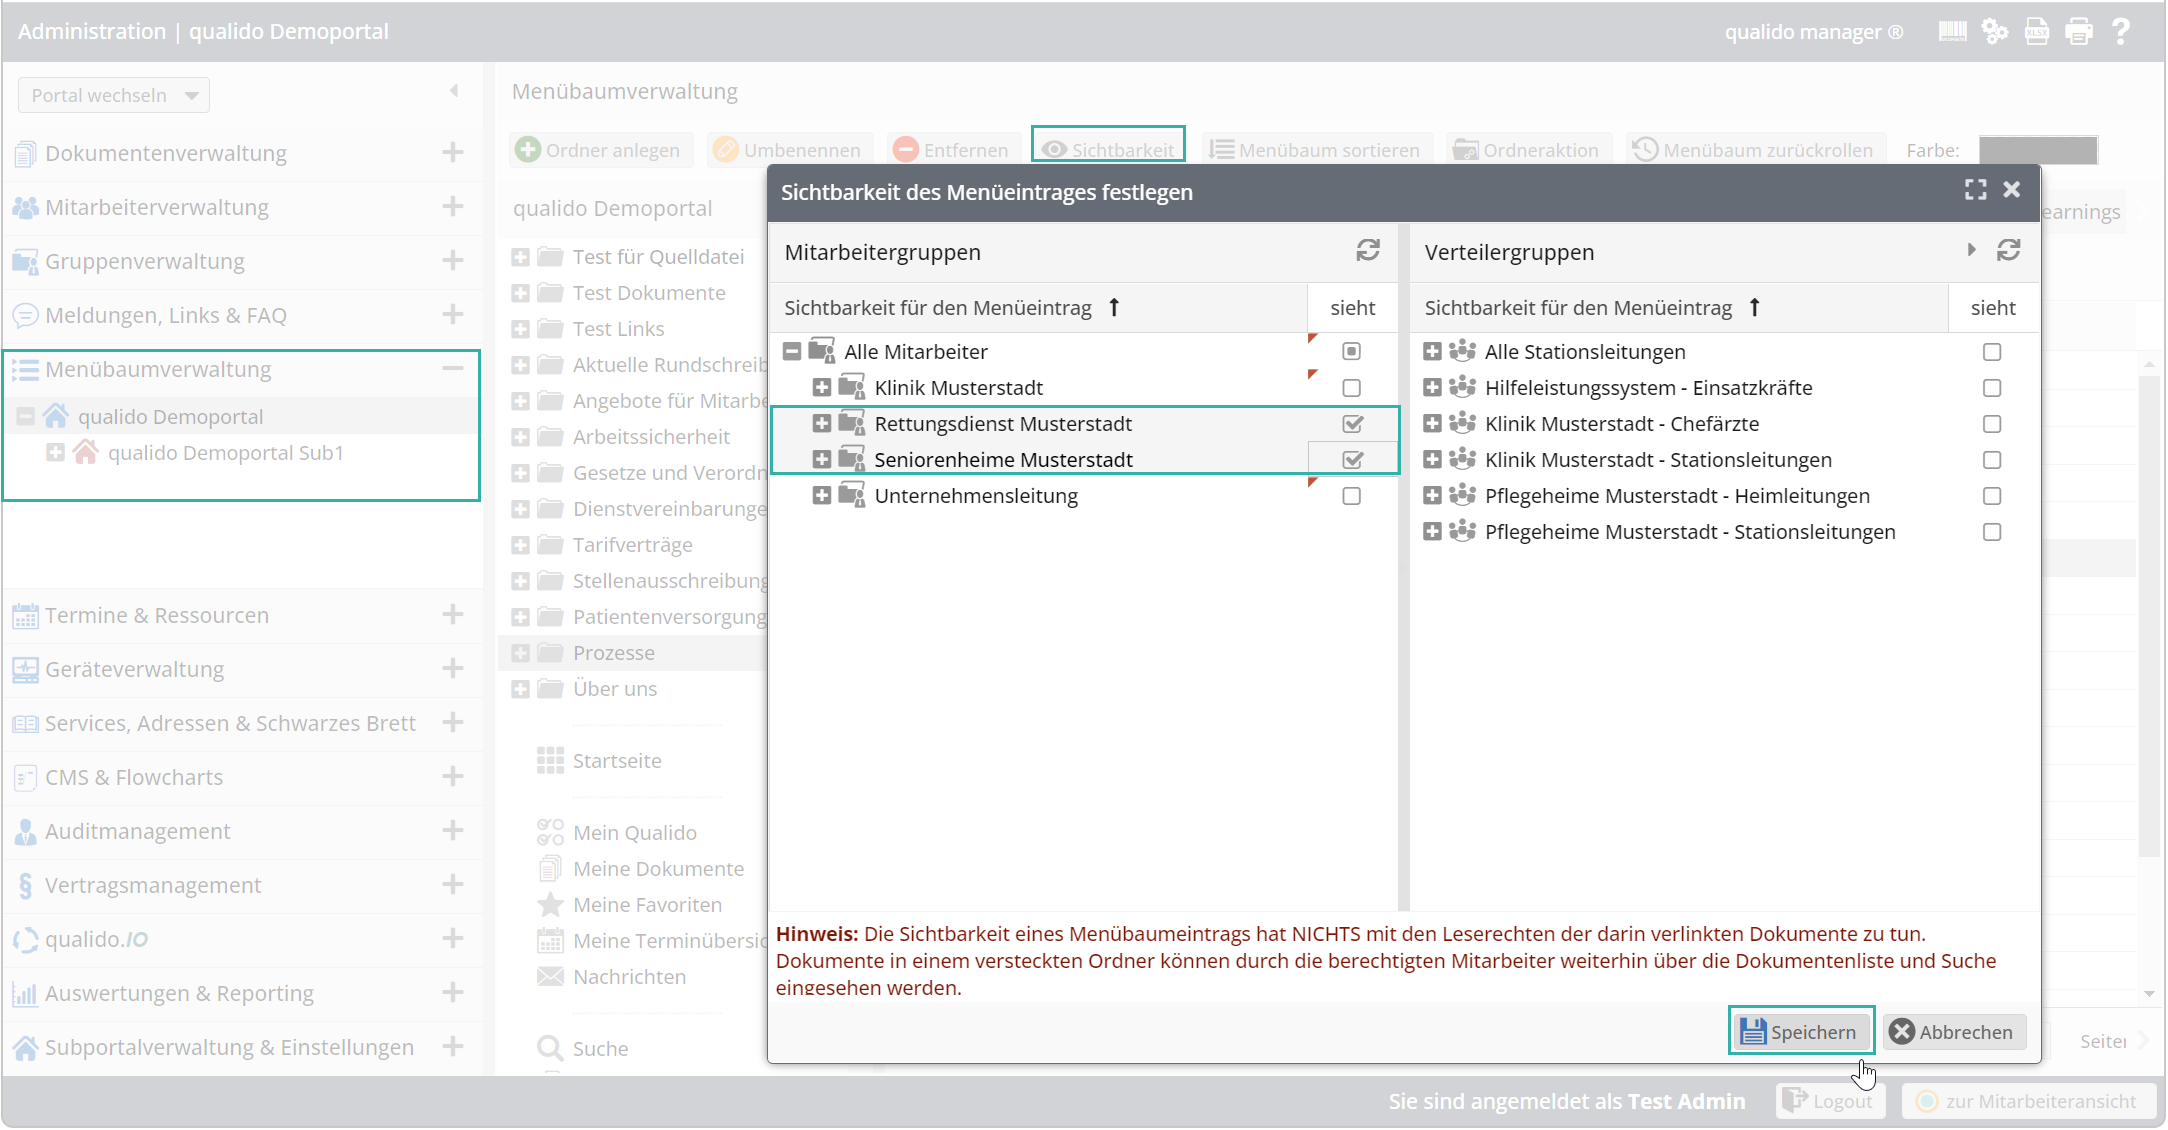
Task: Open the Farbe color swatch
Action: coord(2037,150)
